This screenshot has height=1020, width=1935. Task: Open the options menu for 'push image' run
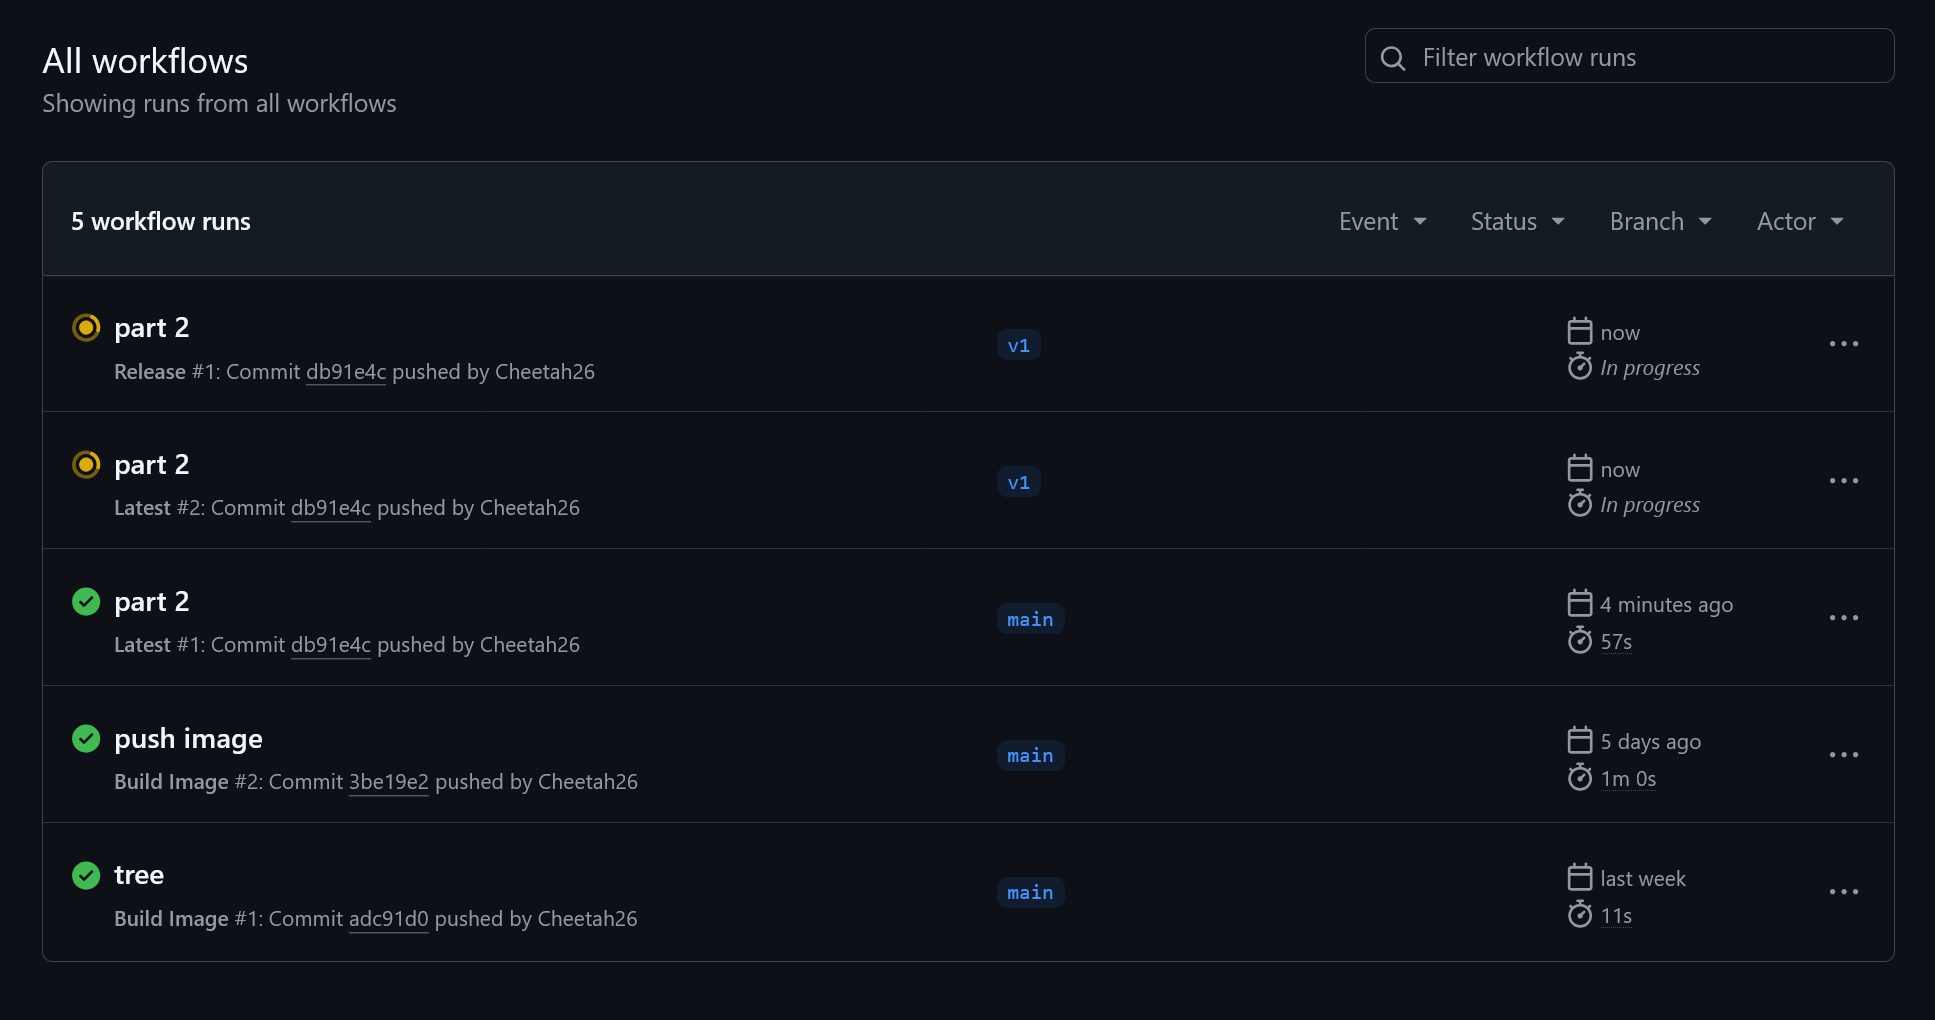(x=1844, y=754)
